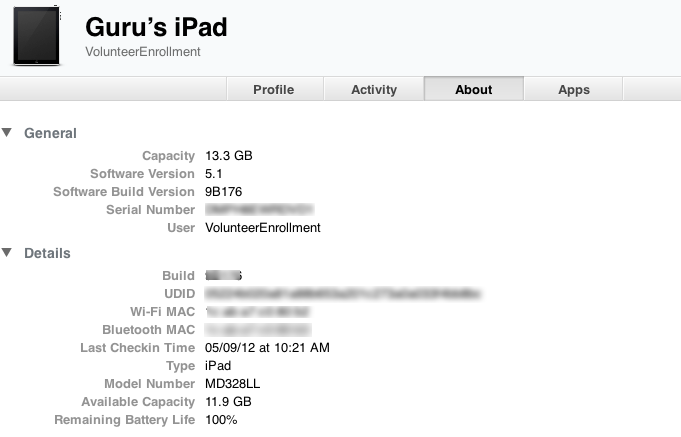Click the Last Checkin Time label

click(138, 348)
